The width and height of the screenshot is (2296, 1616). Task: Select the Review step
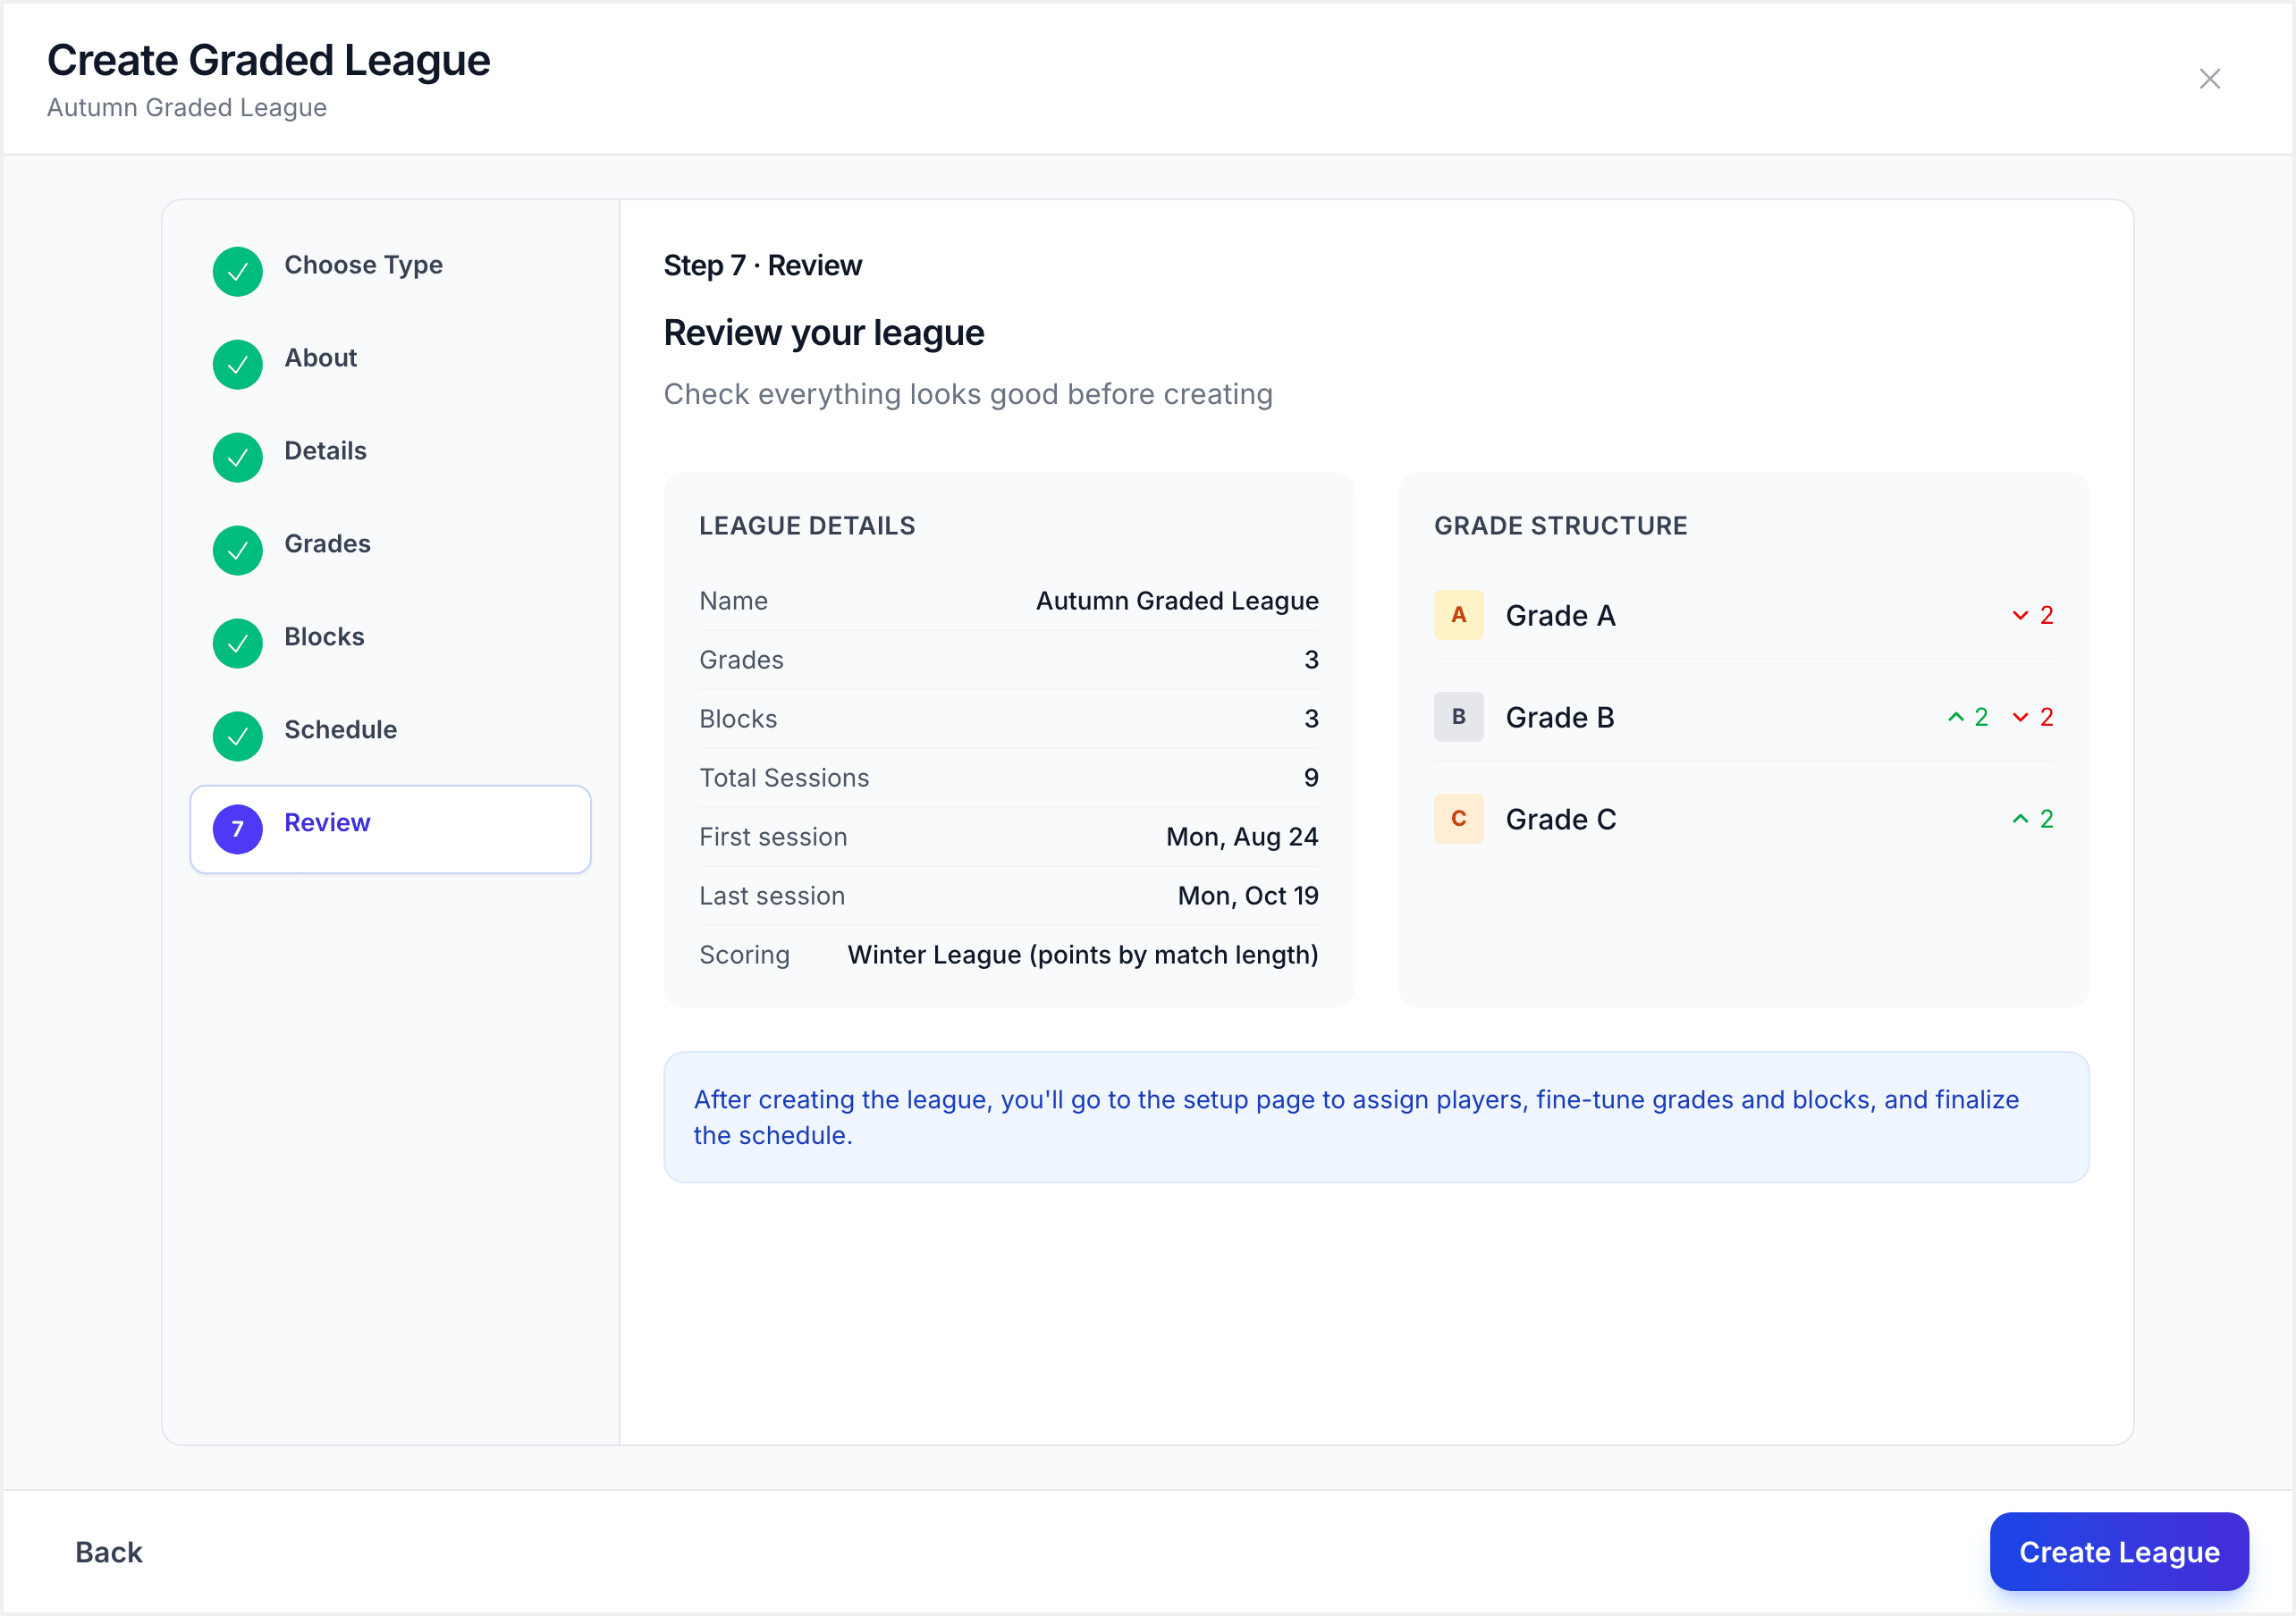click(x=390, y=829)
